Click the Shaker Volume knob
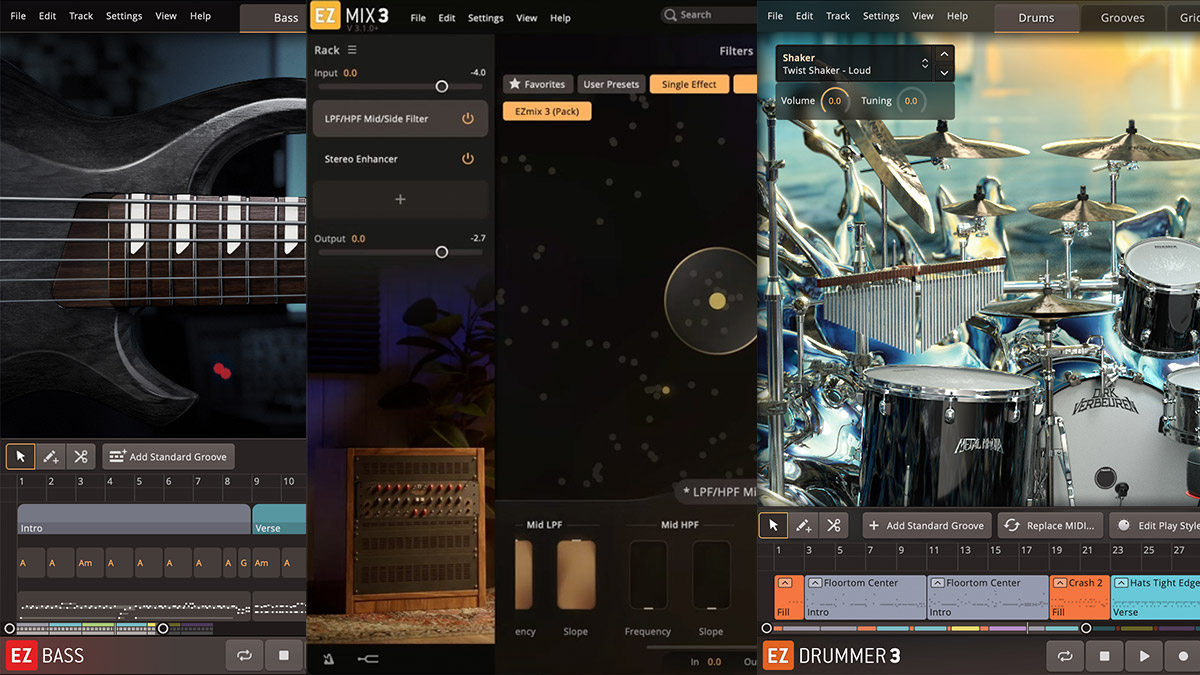This screenshot has height=675, width=1200. coord(834,101)
